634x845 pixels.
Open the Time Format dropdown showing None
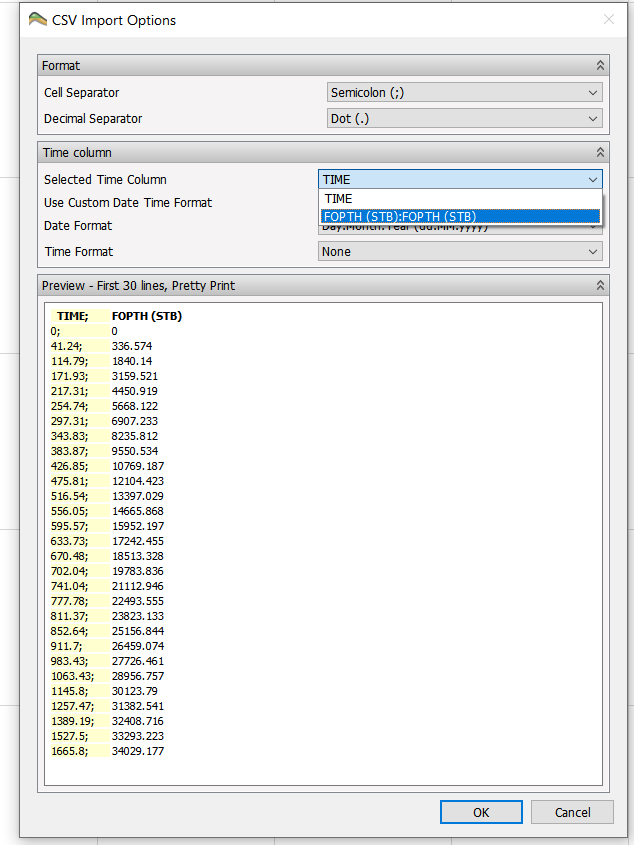pos(460,252)
